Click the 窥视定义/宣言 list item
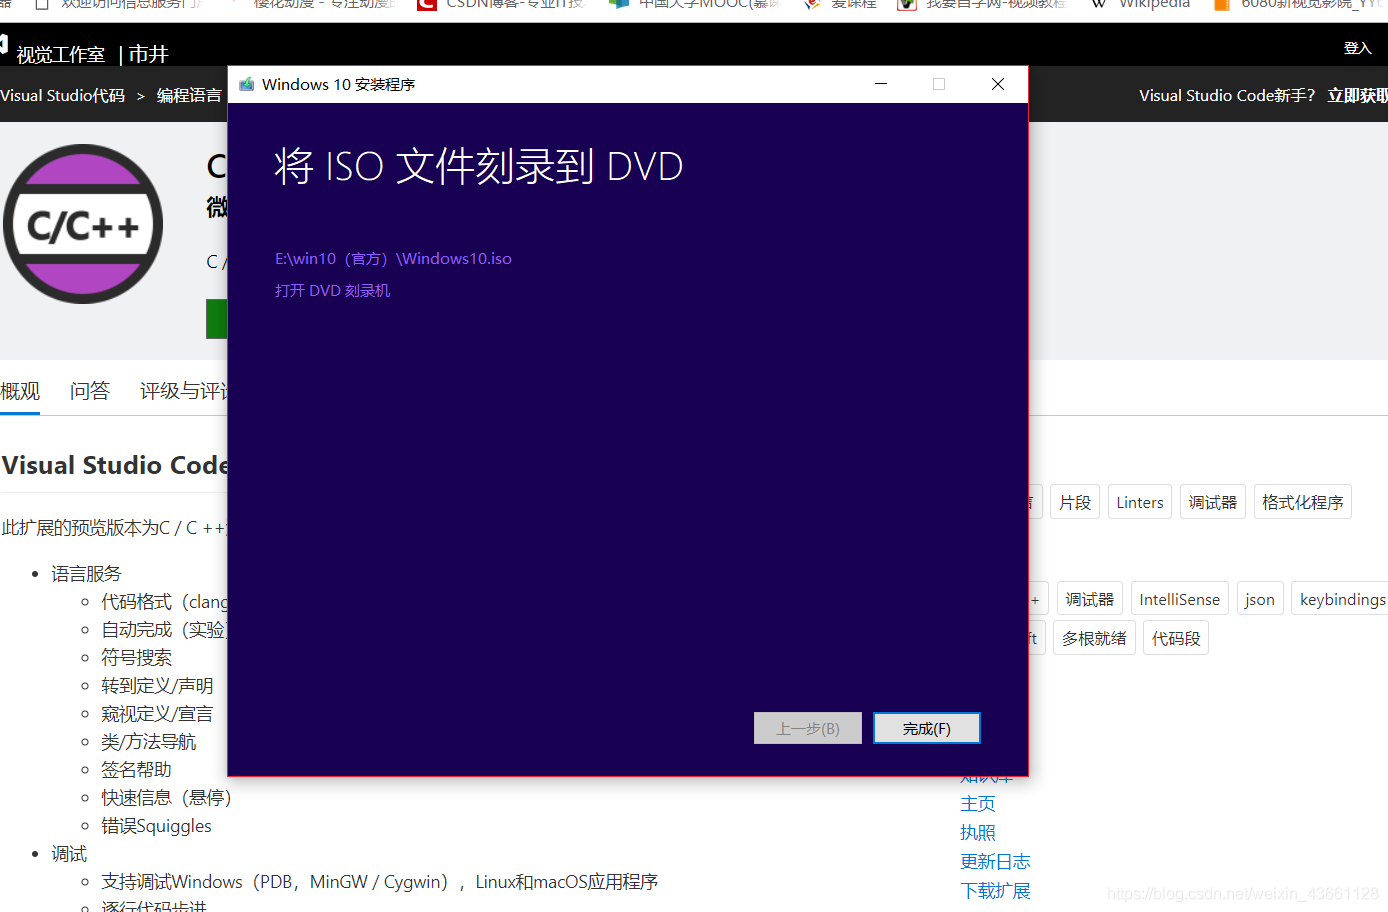Screen dimensions: 1388x912 tap(157, 714)
